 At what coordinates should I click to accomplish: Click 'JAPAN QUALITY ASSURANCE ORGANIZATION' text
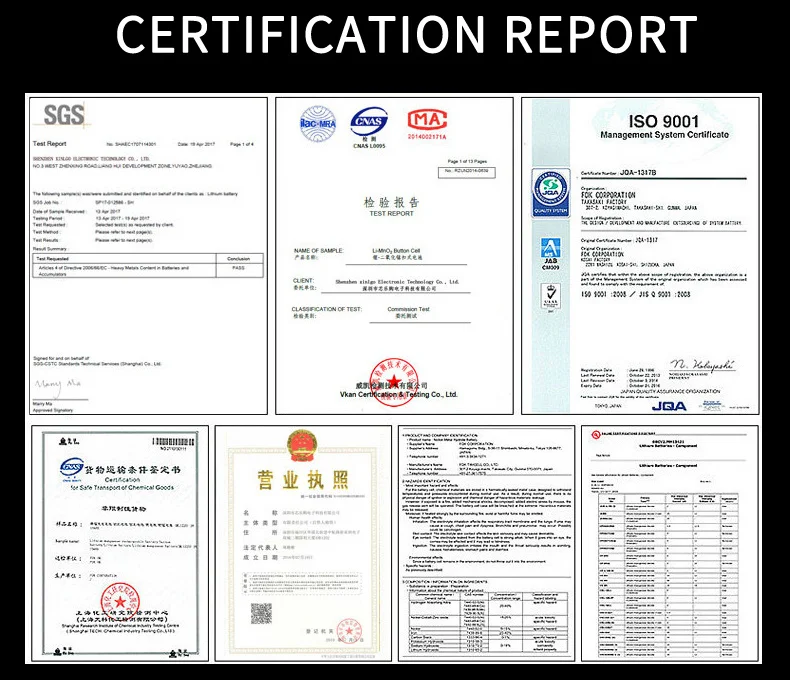pos(670,391)
